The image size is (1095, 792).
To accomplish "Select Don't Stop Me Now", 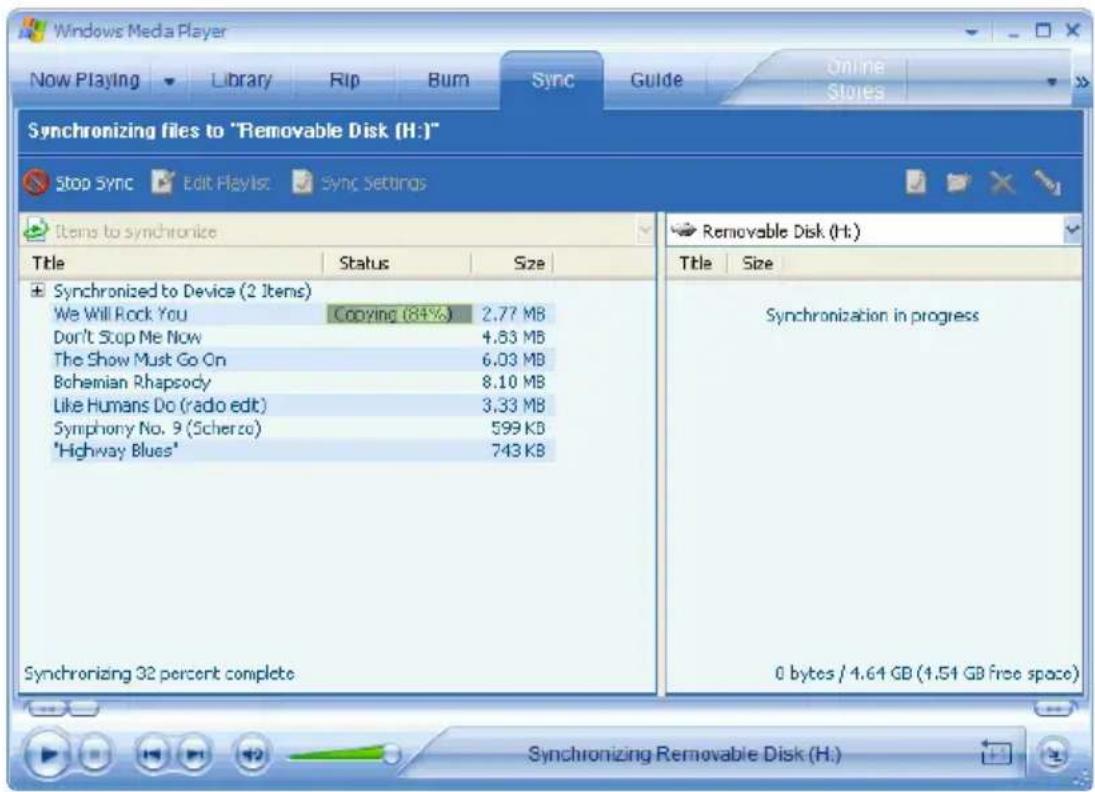I will [x=127, y=337].
